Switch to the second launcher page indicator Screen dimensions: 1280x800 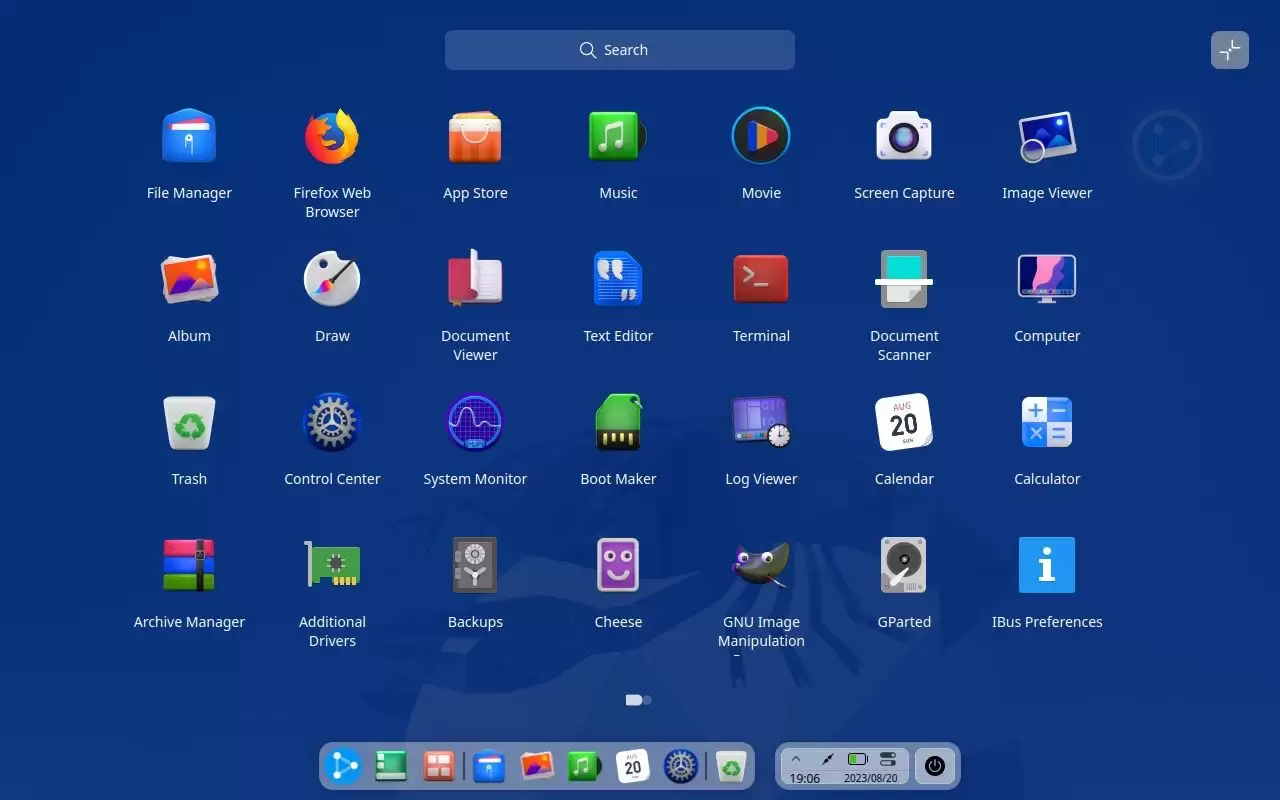pyautogui.click(x=646, y=700)
